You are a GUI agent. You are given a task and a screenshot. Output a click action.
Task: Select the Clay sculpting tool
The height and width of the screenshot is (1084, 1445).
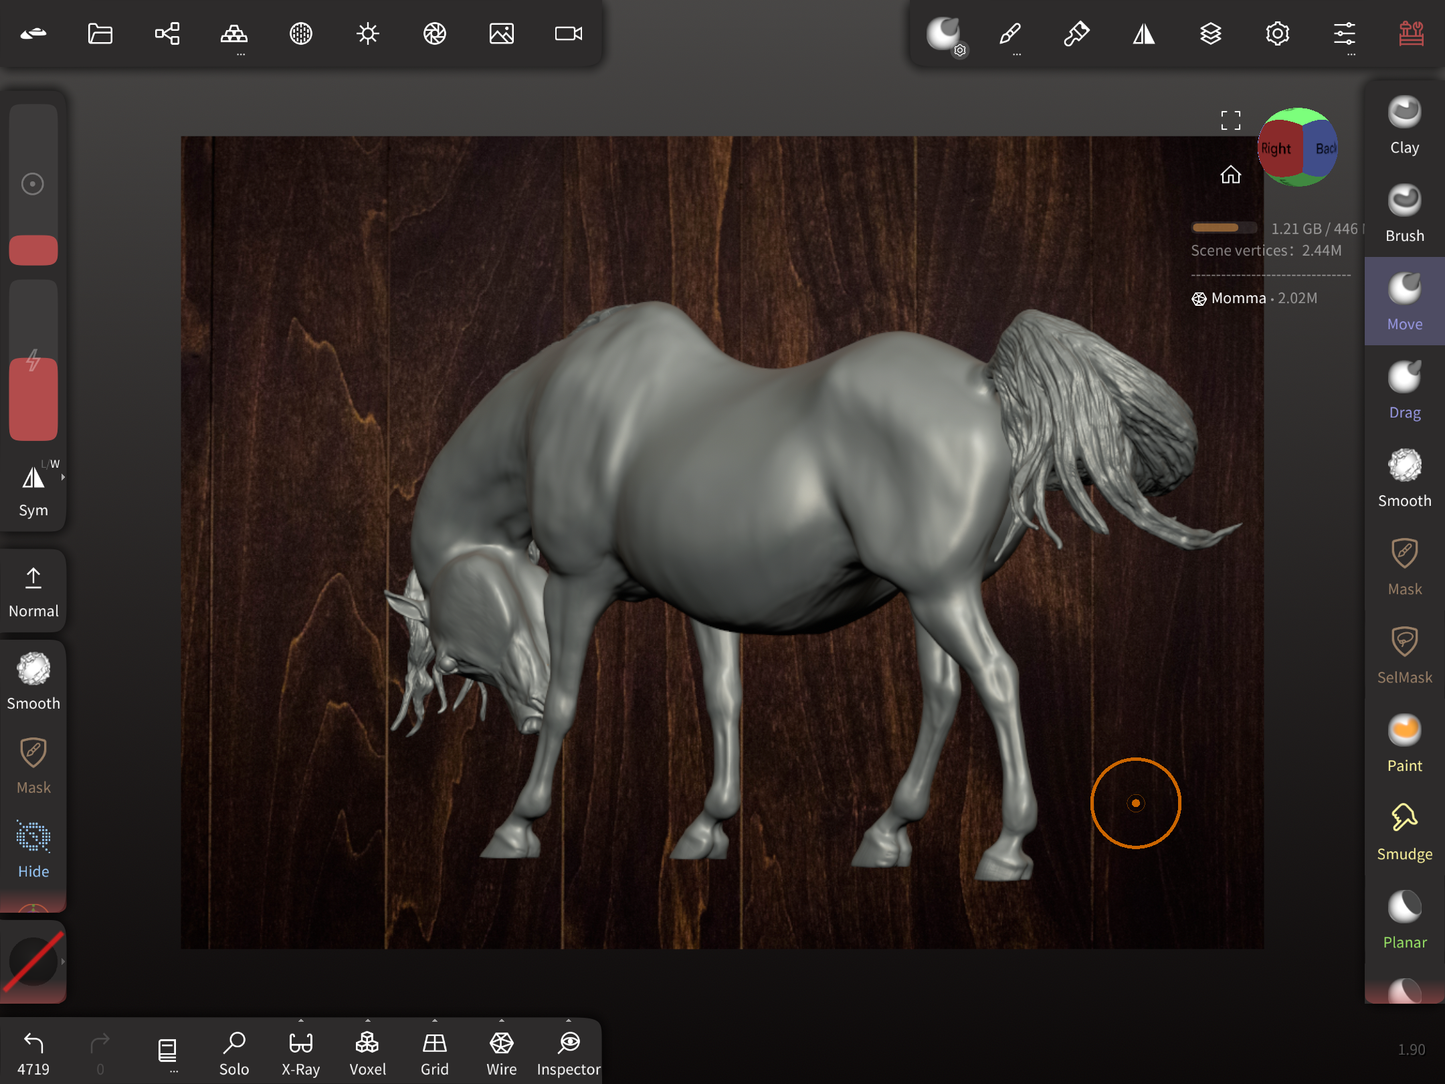click(x=1404, y=125)
